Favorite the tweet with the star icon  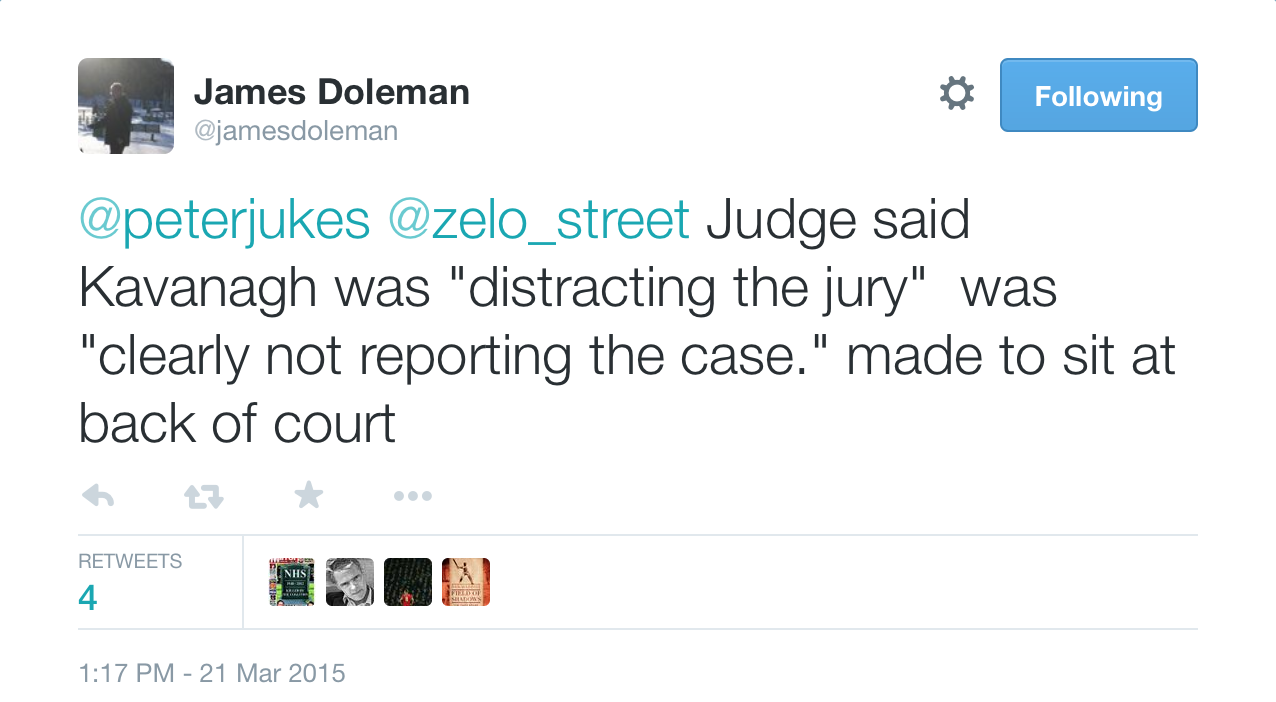pyautogui.click(x=309, y=494)
